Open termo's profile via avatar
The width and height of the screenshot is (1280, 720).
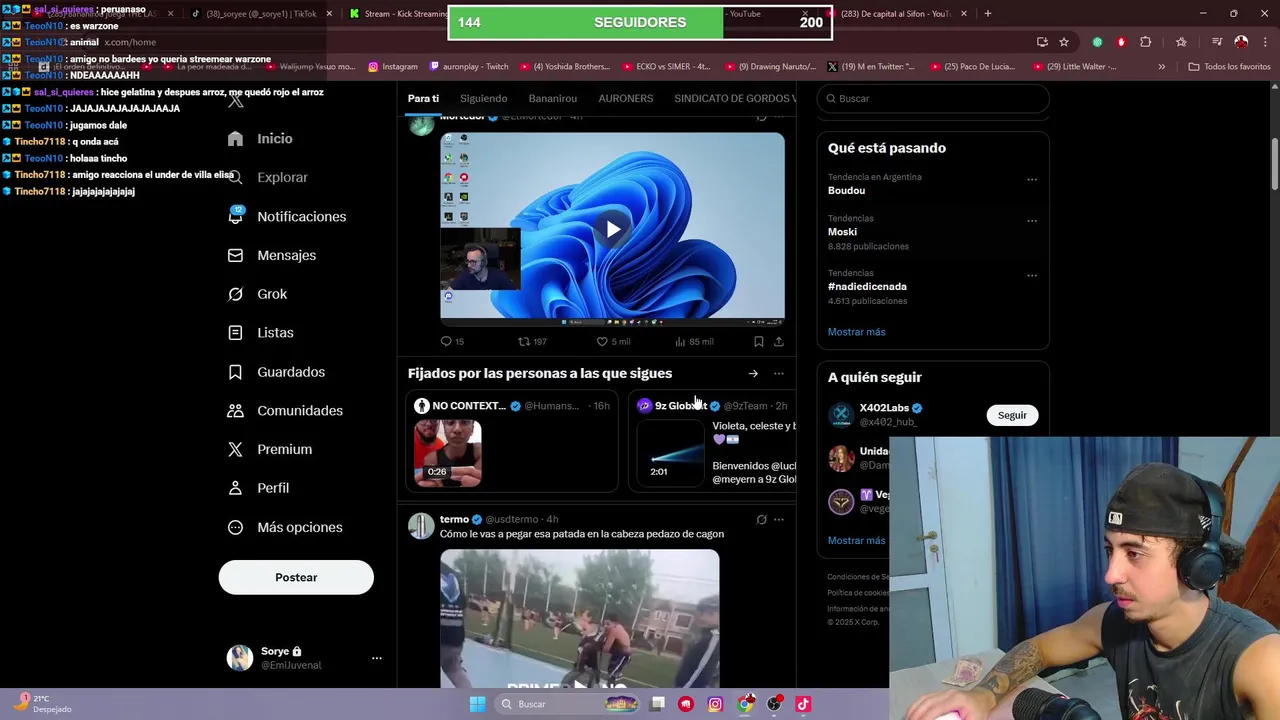tap(421, 525)
